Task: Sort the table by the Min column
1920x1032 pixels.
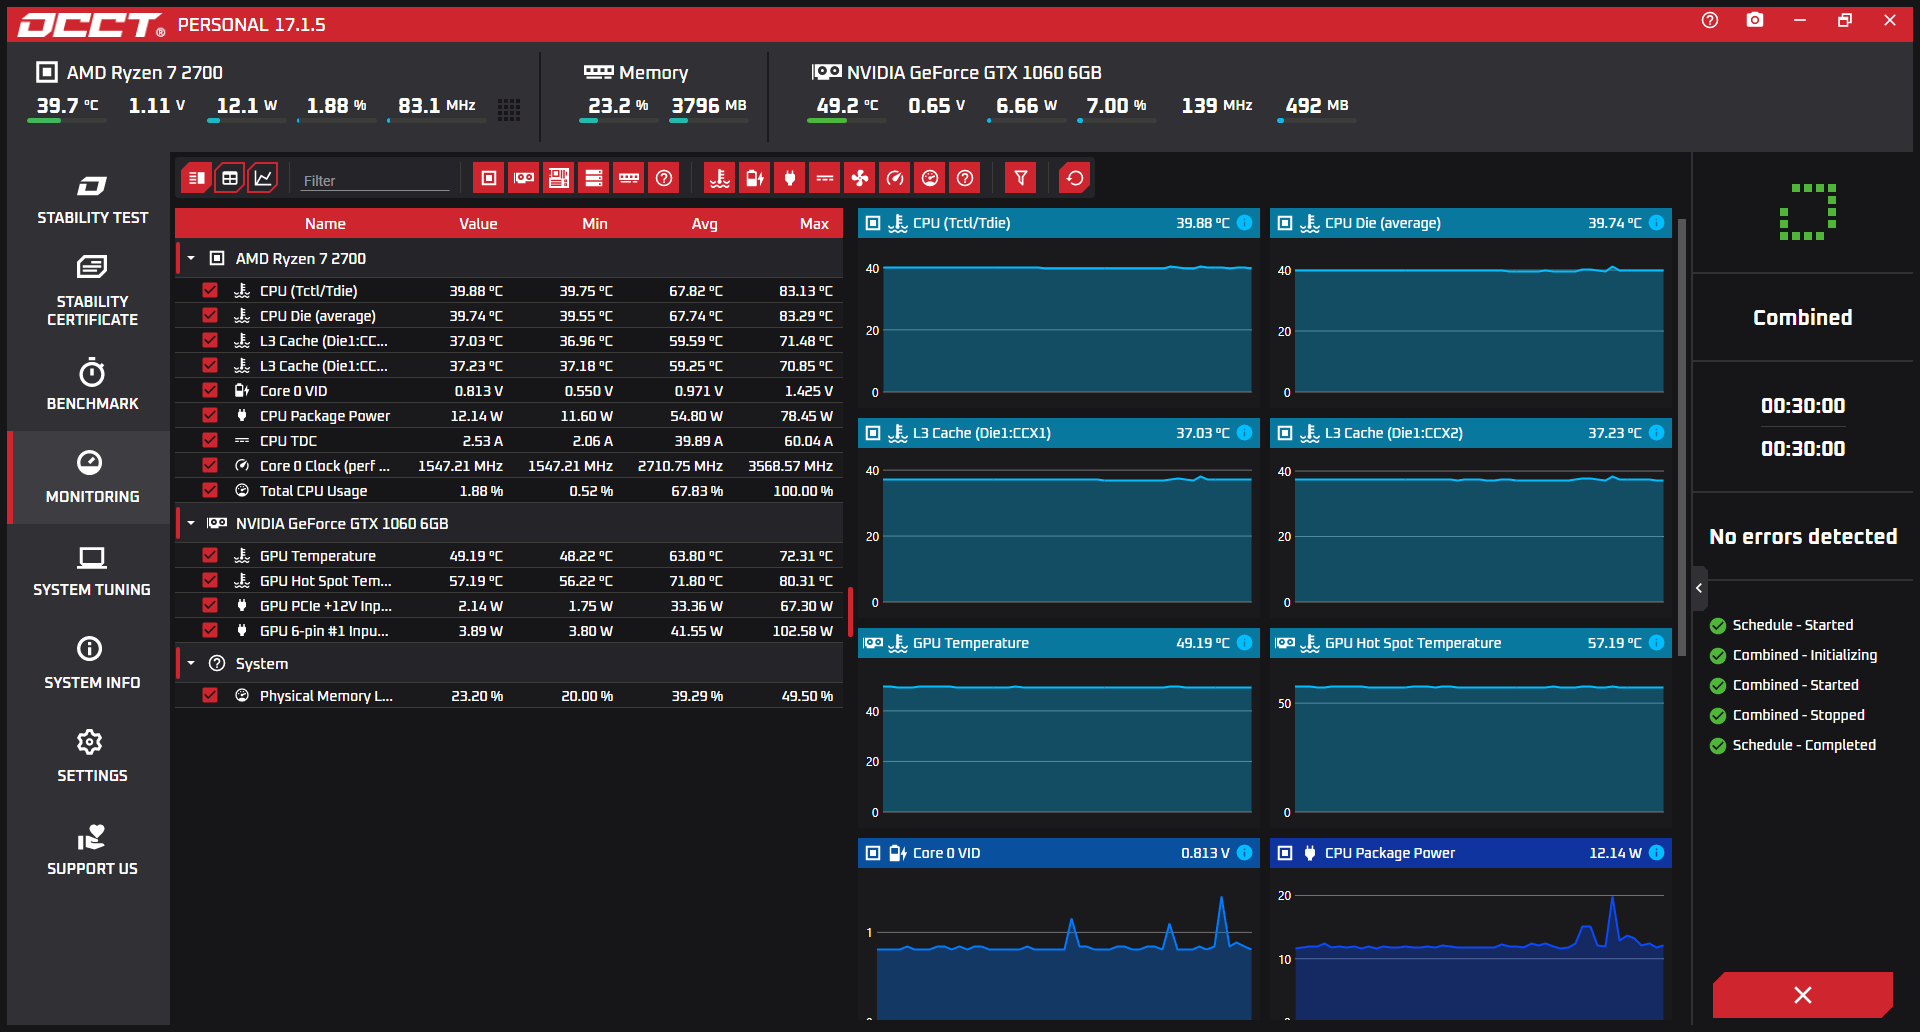Action: tap(595, 224)
